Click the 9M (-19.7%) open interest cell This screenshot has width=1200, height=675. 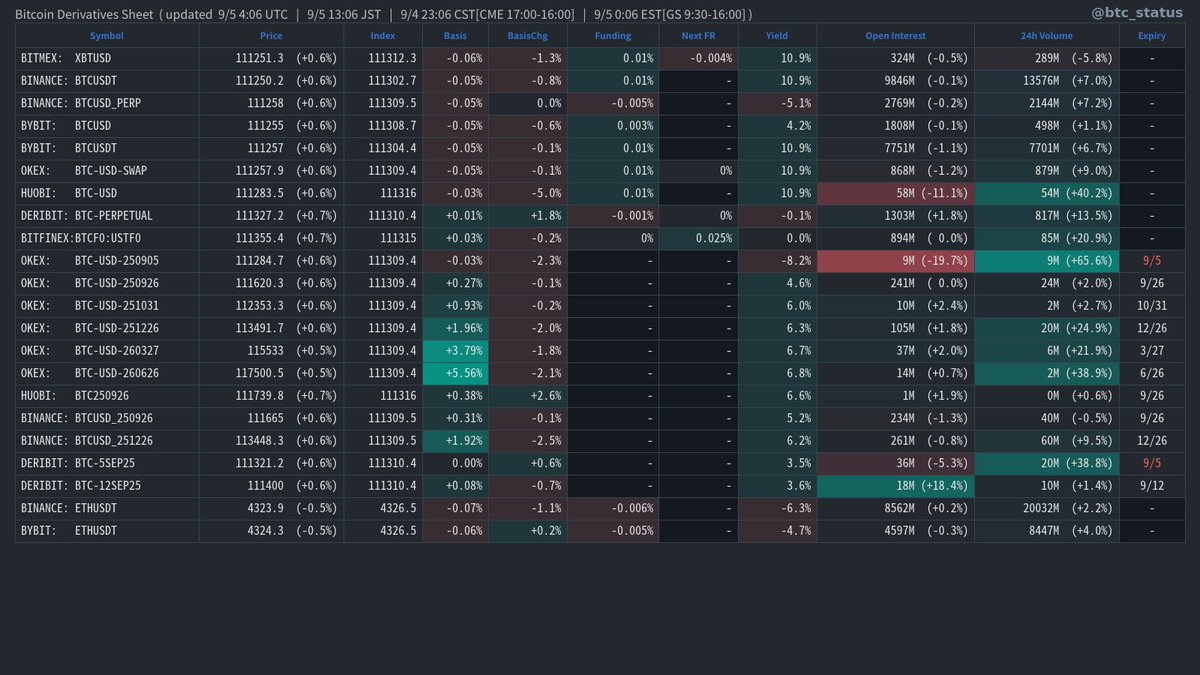[x=896, y=261]
